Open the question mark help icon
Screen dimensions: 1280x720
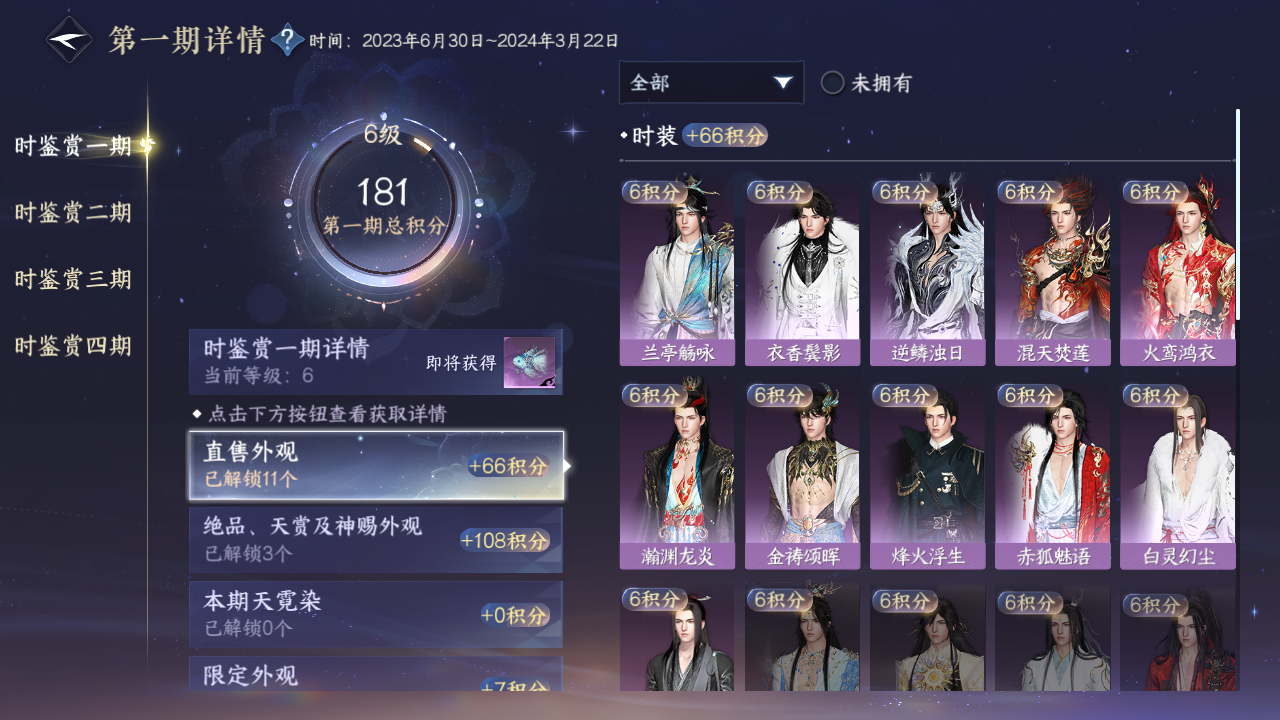tap(288, 40)
